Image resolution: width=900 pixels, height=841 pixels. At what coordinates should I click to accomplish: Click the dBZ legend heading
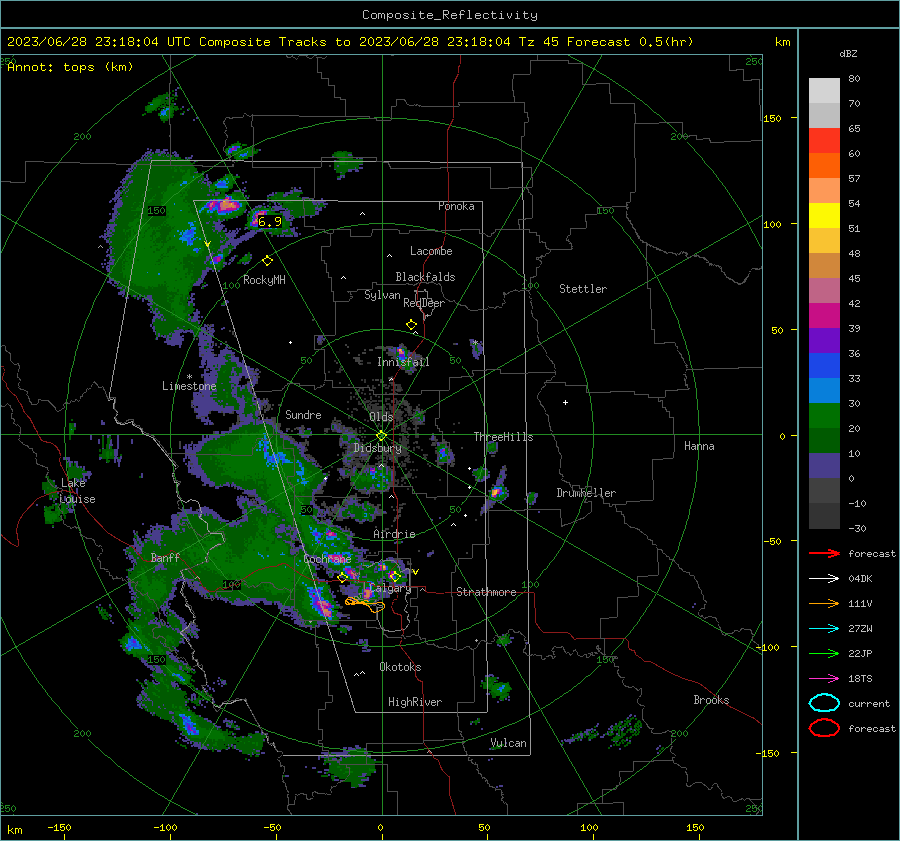point(848,53)
